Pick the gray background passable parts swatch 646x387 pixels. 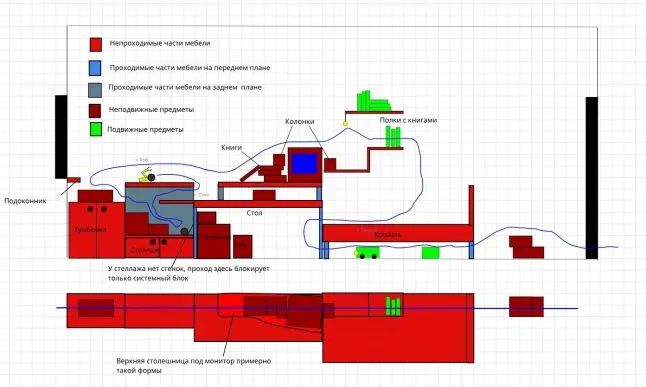(x=95, y=90)
